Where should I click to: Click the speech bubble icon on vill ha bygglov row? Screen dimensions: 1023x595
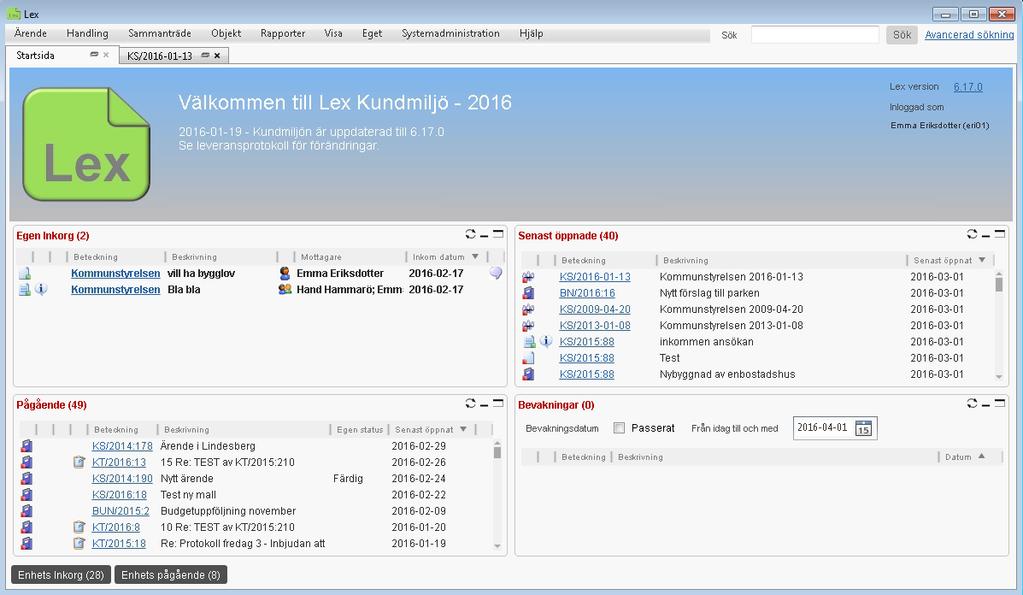pyautogui.click(x=496, y=273)
